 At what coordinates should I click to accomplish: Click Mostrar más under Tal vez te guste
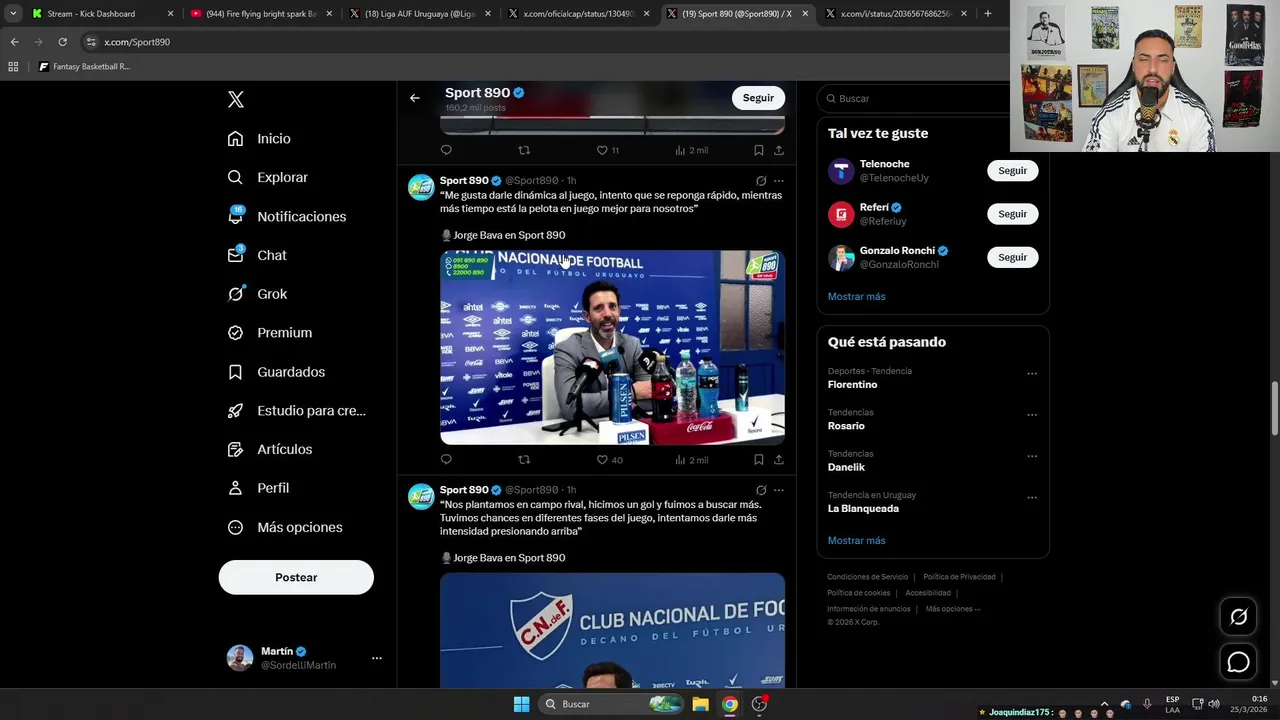(856, 296)
